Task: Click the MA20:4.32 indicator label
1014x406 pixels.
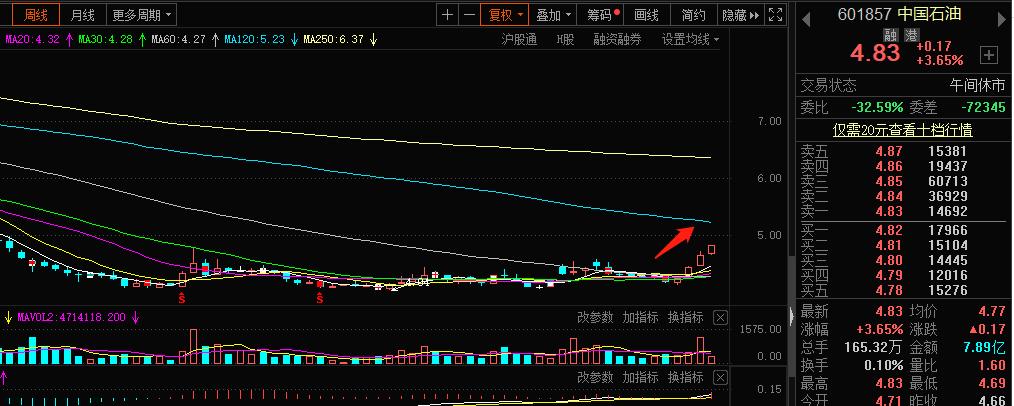Action: point(32,39)
